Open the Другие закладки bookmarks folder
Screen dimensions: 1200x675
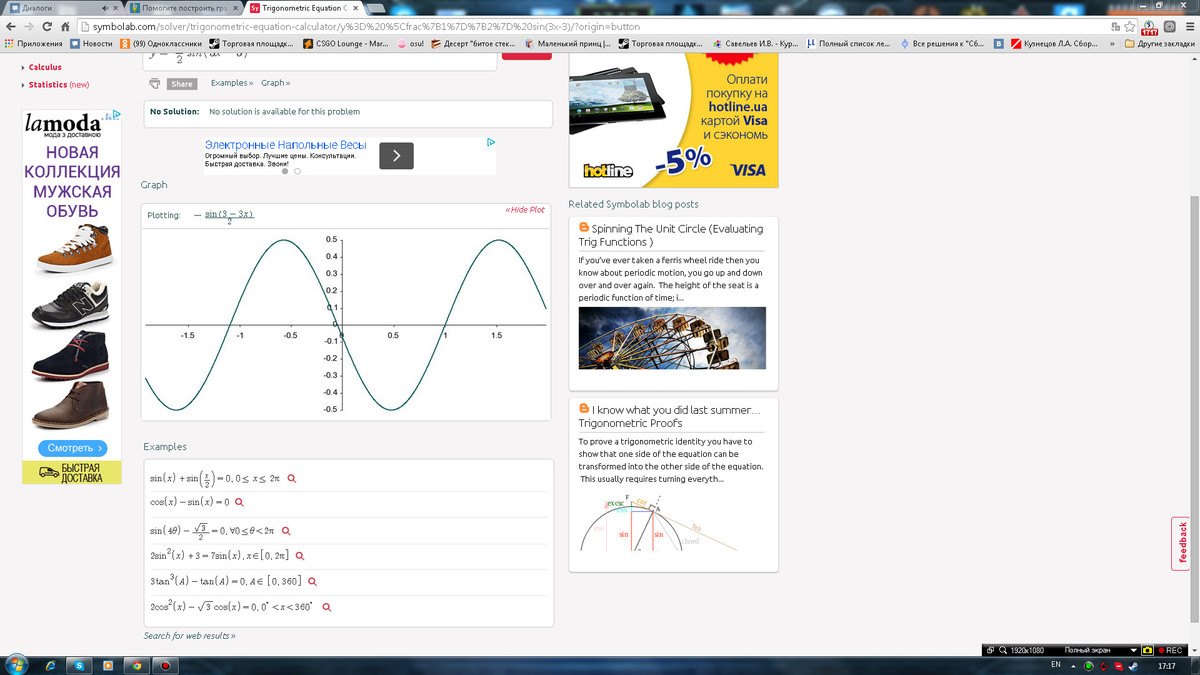pyautogui.click(x=1159, y=44)
